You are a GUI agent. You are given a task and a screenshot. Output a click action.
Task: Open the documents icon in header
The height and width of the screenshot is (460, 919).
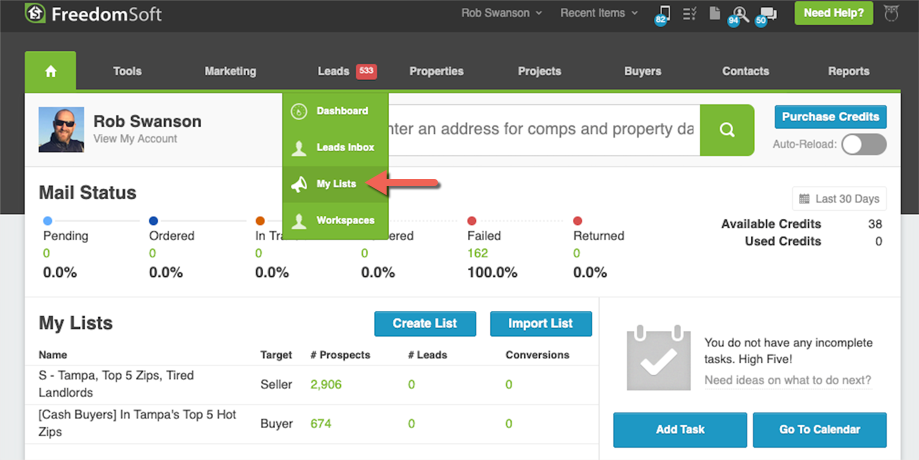(x=714, y=13)
